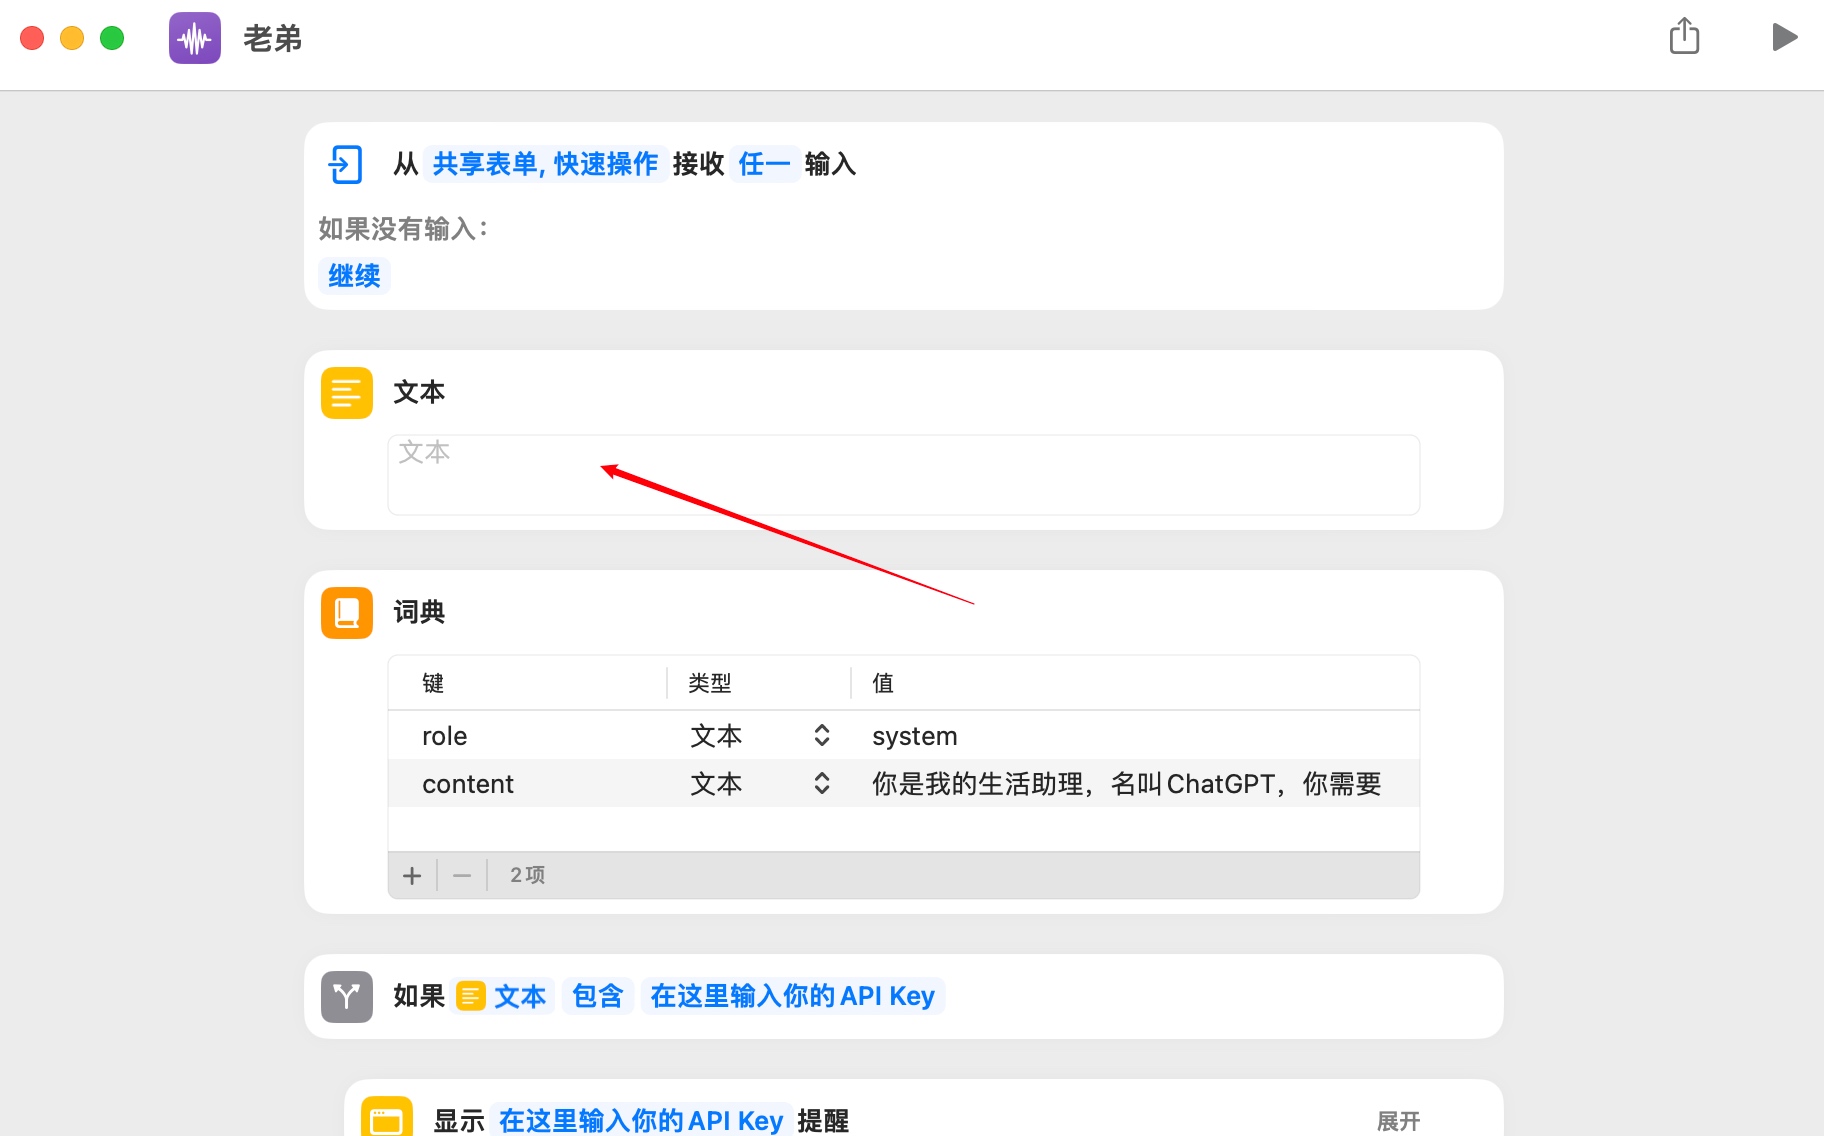The image size is (1824, 1136).
Task: Click the orange 词典 action icon
Action: pyautogui.click(x=347, y=613)
